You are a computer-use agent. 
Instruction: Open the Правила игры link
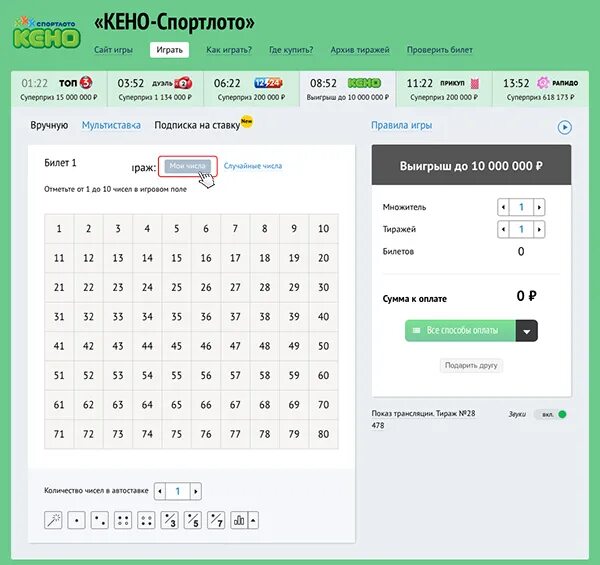401,125
